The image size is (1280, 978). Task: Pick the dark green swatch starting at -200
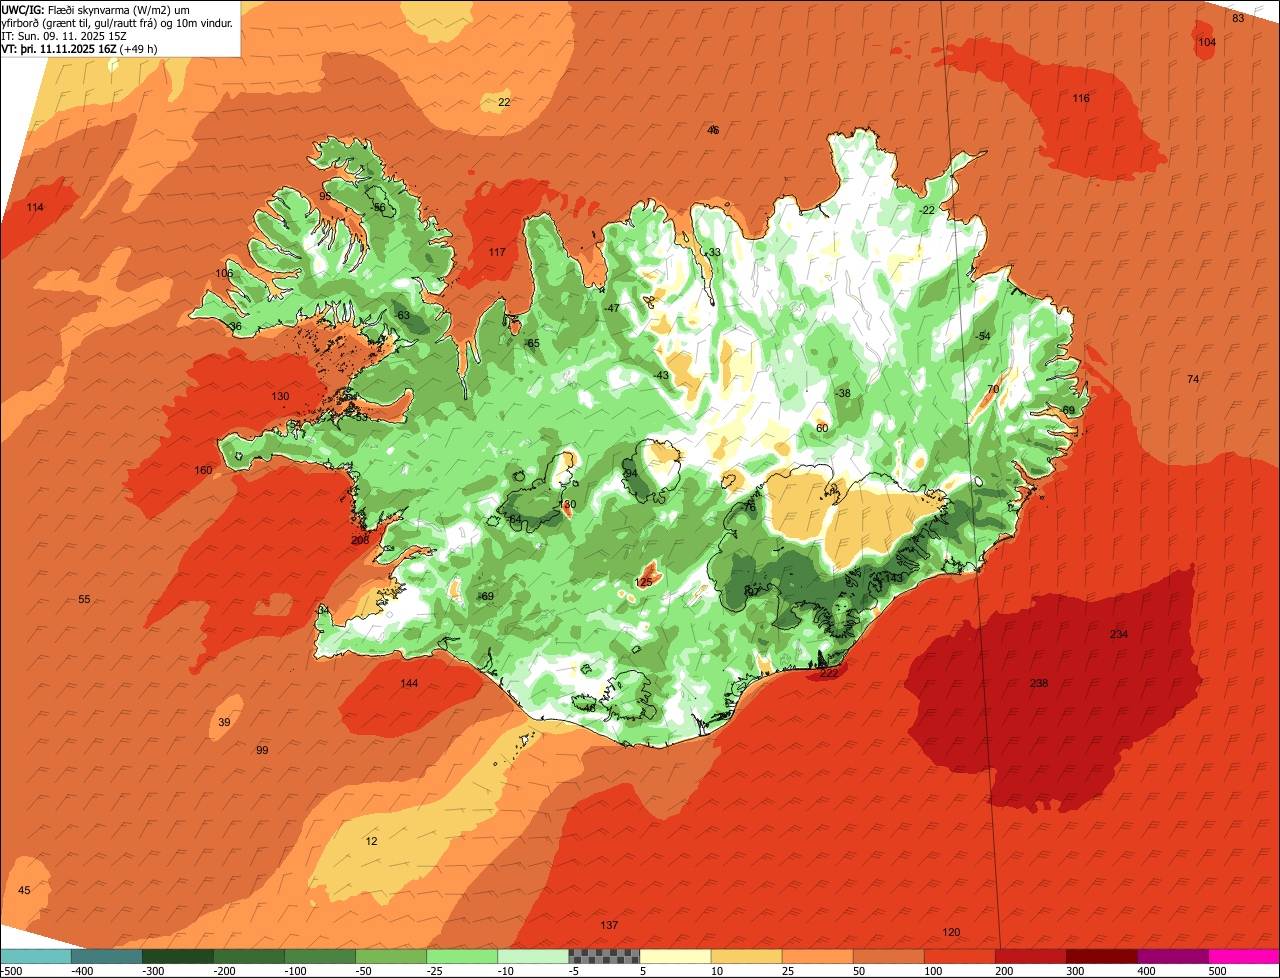[x=248, y=955]
